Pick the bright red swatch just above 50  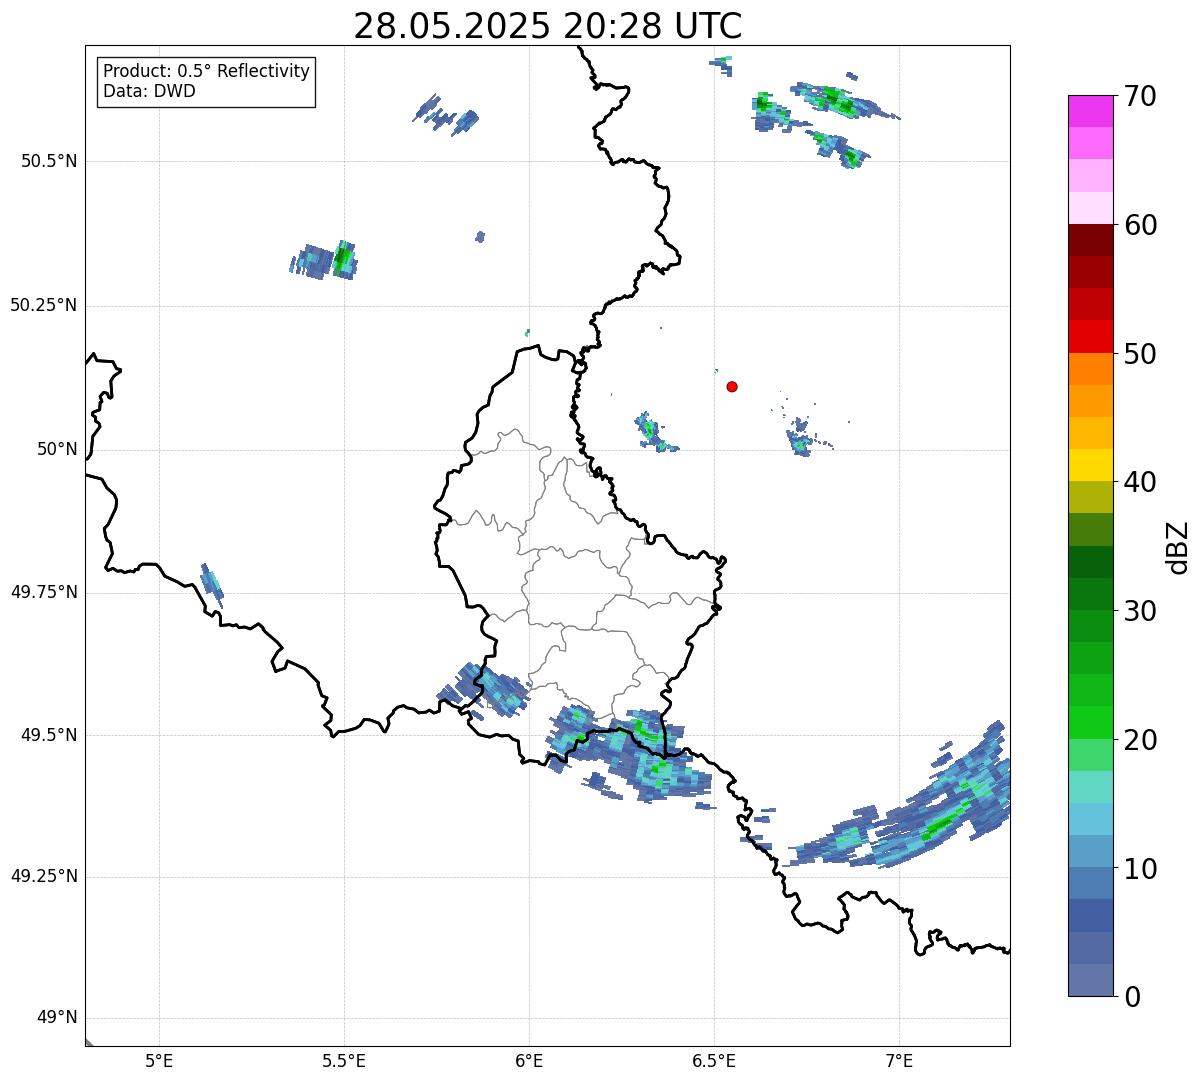point(1090,336)
